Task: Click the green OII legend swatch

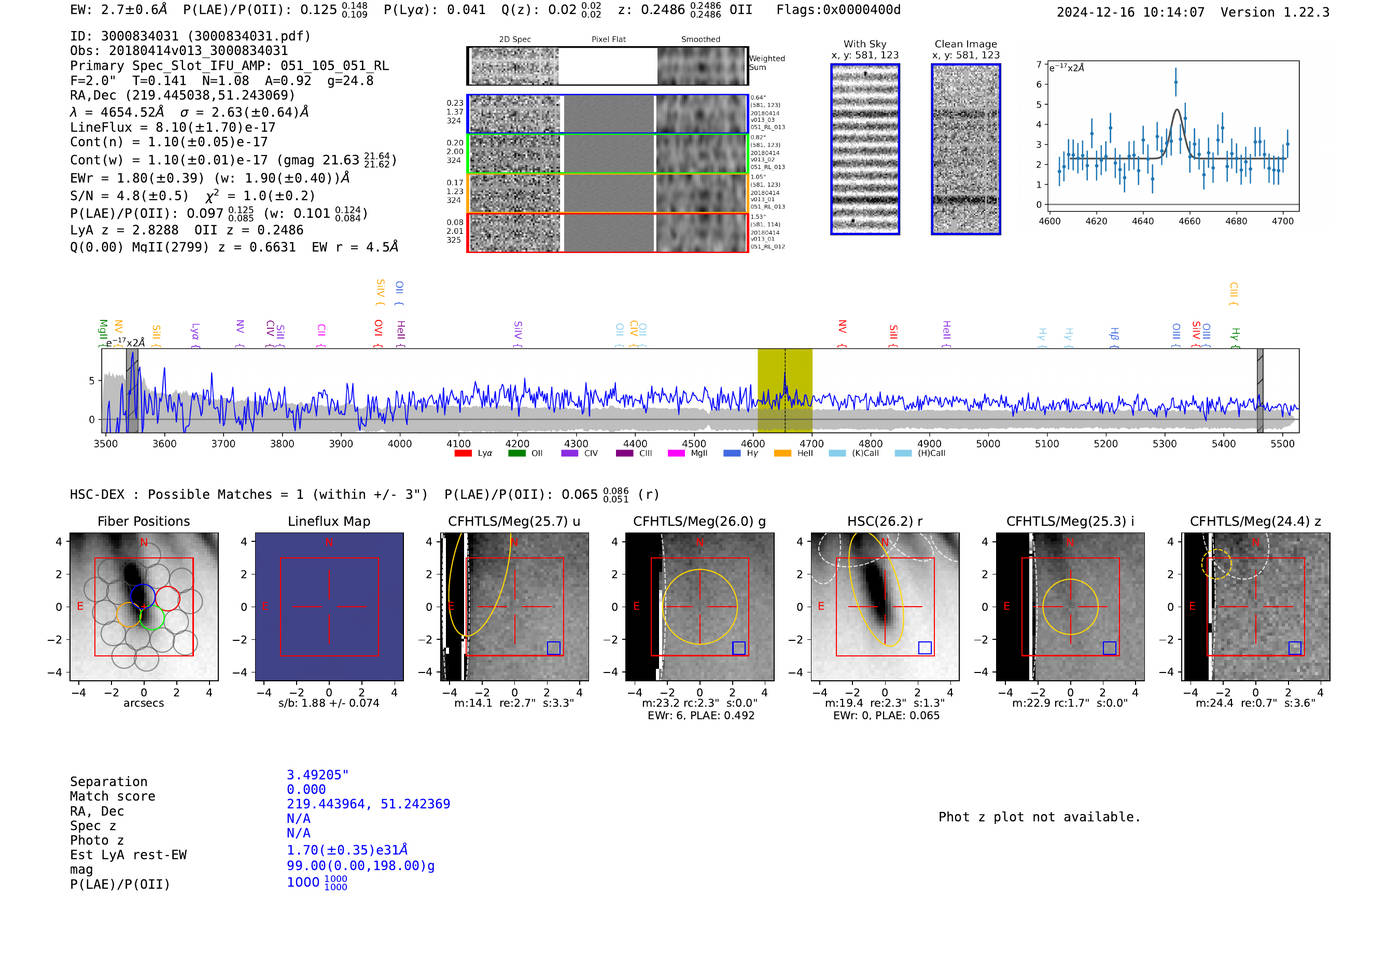Action: [516, 453]
